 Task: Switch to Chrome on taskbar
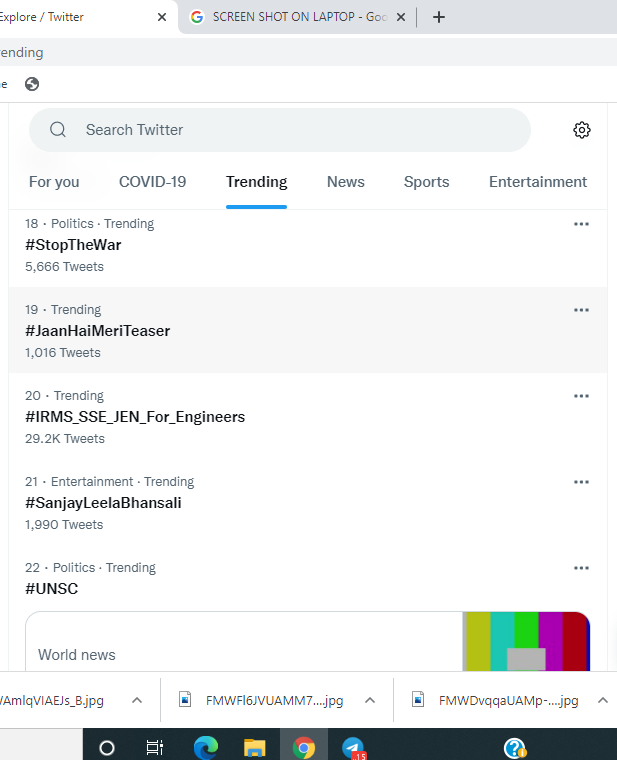pos(304,748)
